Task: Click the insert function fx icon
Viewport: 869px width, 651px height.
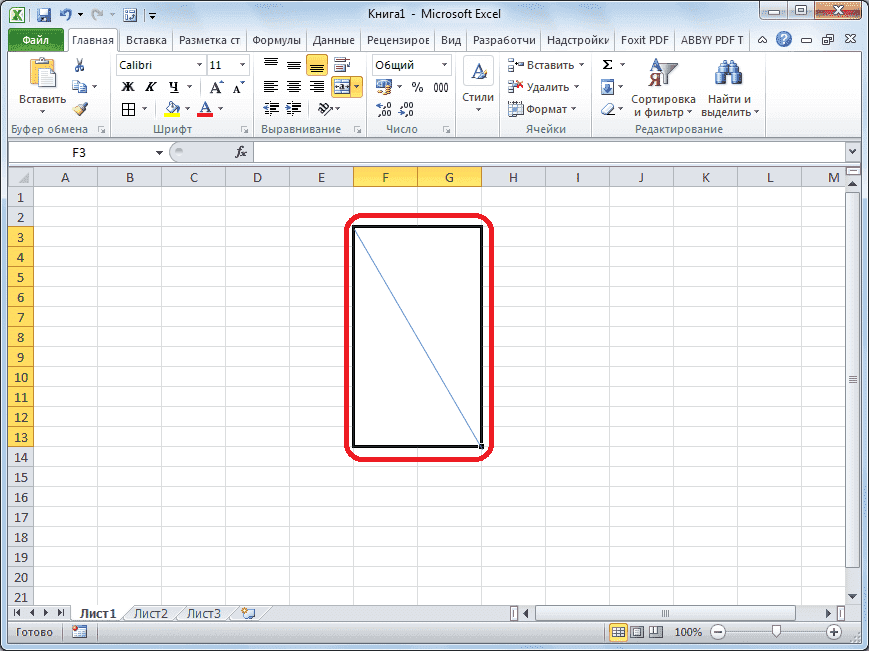Action: point(241,152)
